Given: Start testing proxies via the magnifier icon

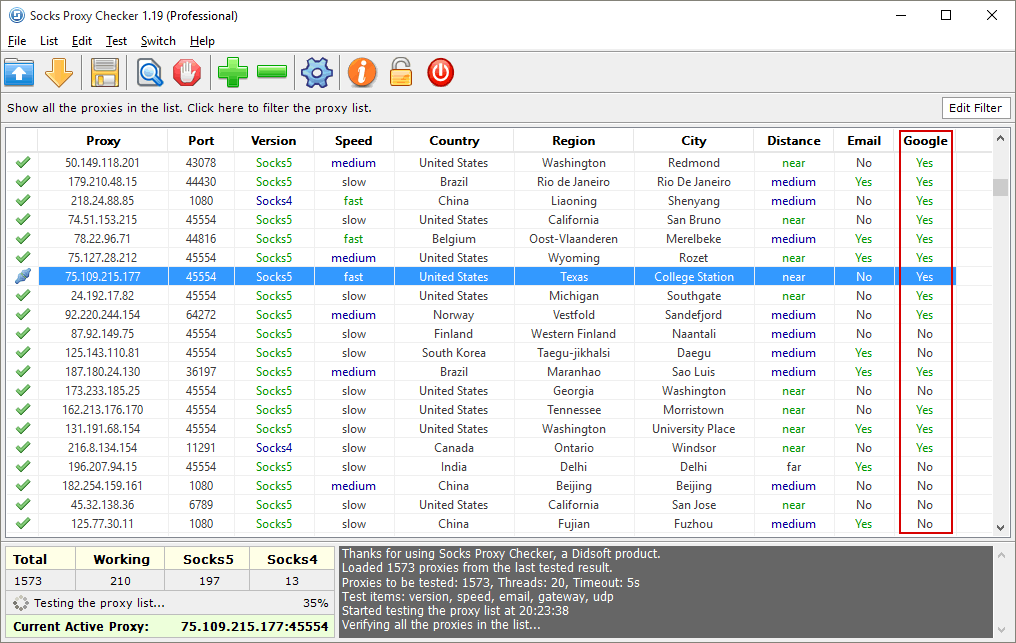Looking at the screenshot, I should 149,72.
